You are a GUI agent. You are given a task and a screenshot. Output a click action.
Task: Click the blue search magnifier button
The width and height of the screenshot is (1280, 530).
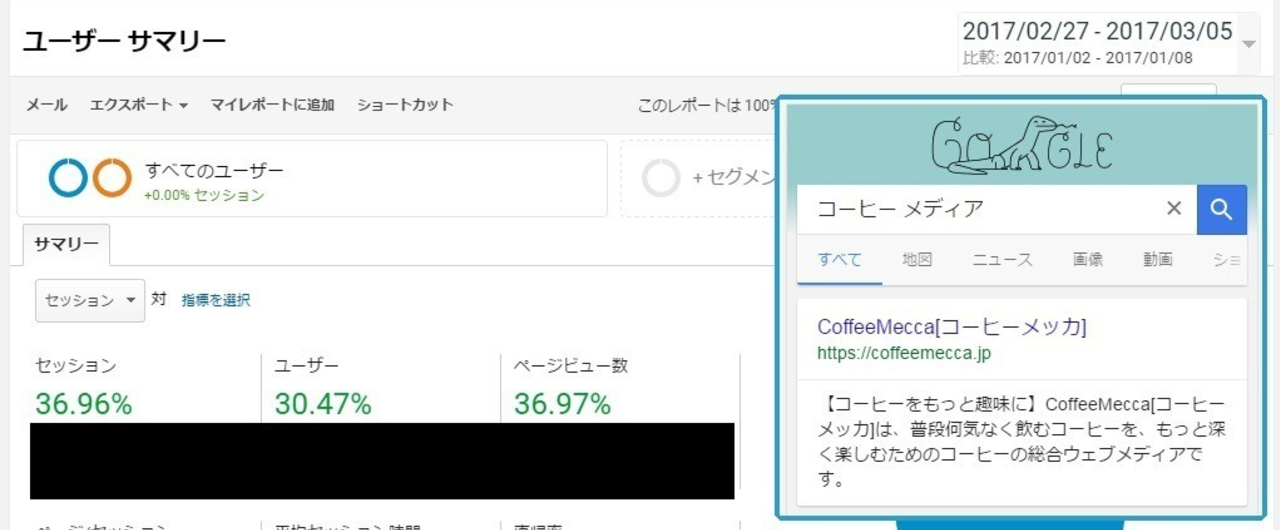click(x=1222, y=209)
